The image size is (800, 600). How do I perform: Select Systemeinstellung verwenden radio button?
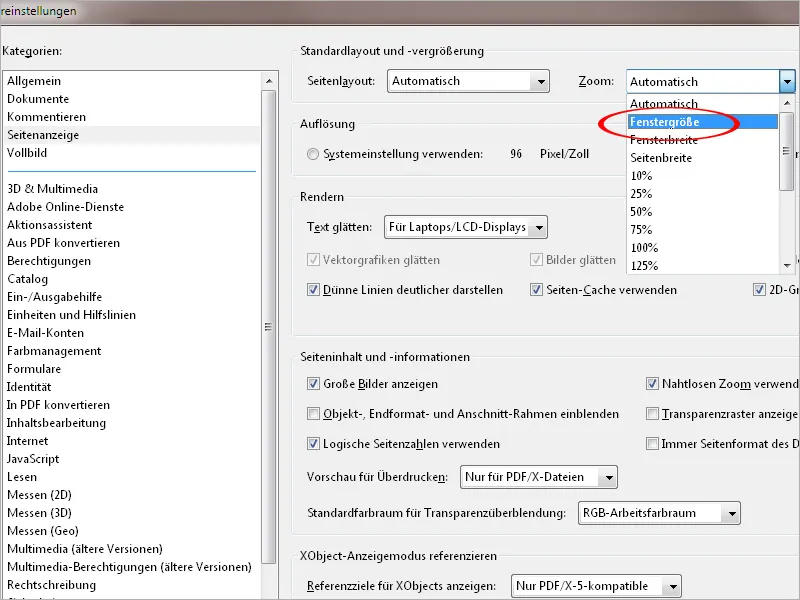pos(313,154)
